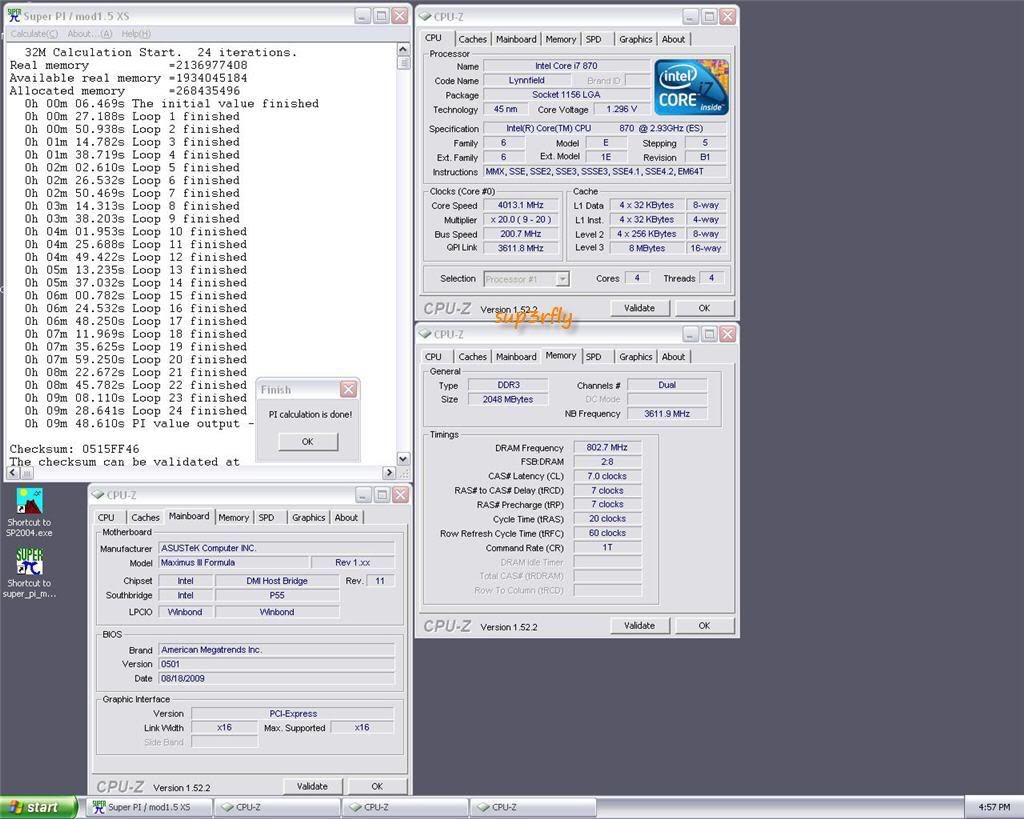Click OK on the Finish dialog
1024x819 pixels.
click(307, 441)
